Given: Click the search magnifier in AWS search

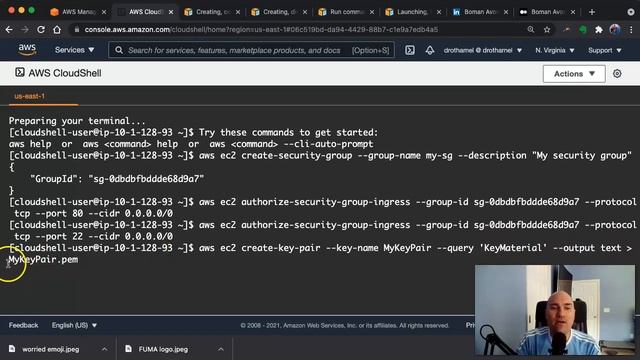Looking at the screenshot, I should [119, 50].
